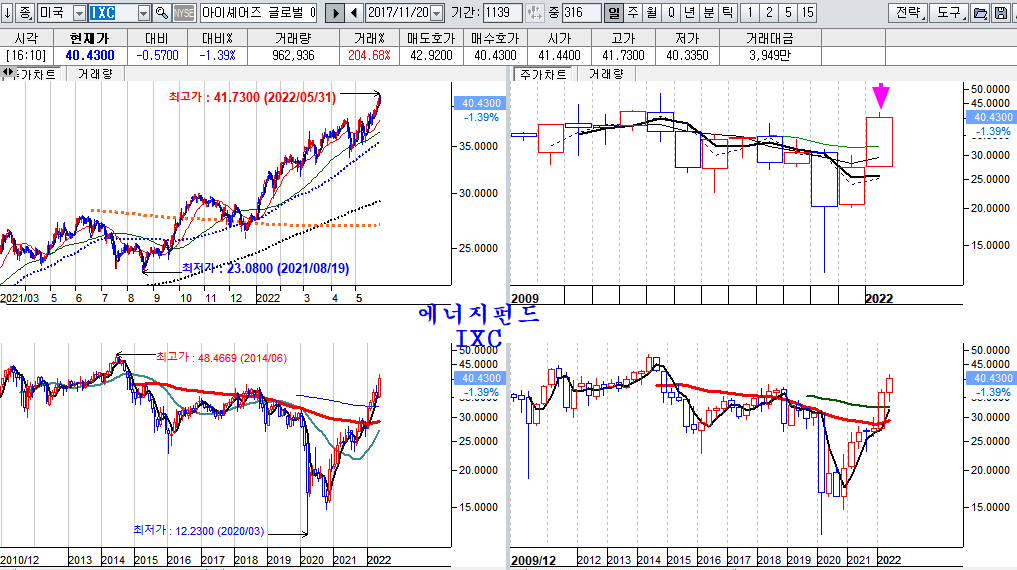The height and width of the screenshot is (570, 1017).
Task: Open the 도구 tools button
Action: click(945, 13)
